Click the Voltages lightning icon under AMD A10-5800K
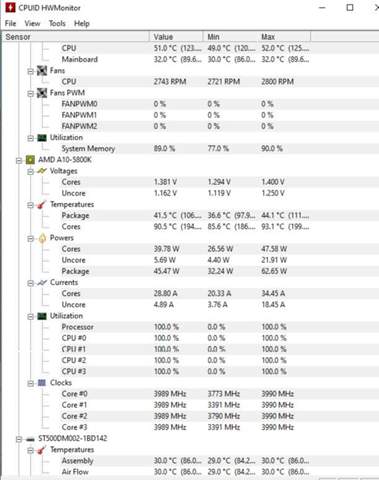Image resolution: width=379 pixels, height=480 pixels. pos(42,171)
